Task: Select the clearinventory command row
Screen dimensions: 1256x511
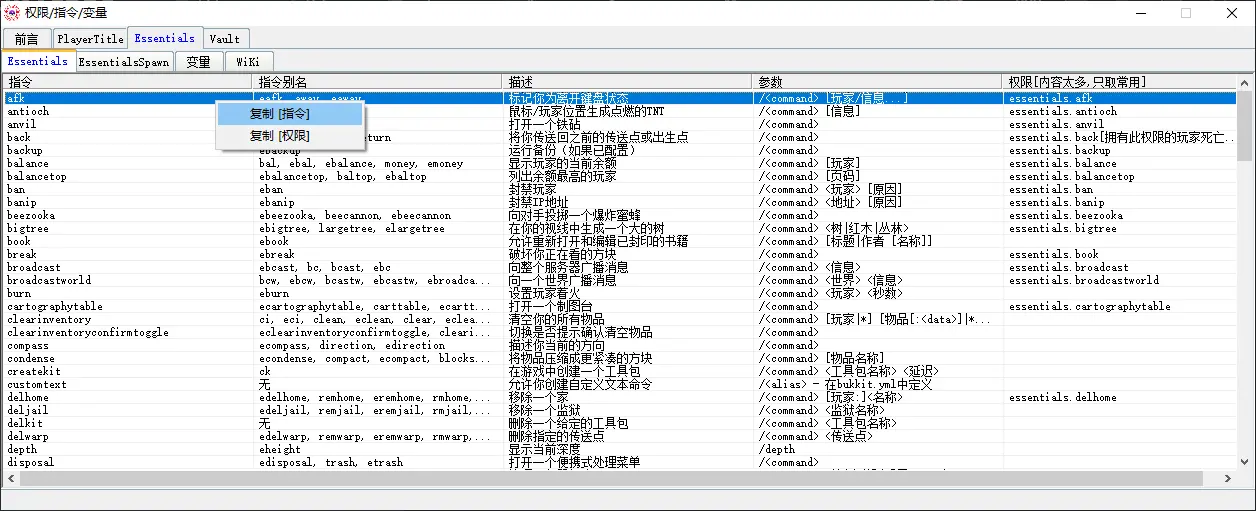Action: 620,319
